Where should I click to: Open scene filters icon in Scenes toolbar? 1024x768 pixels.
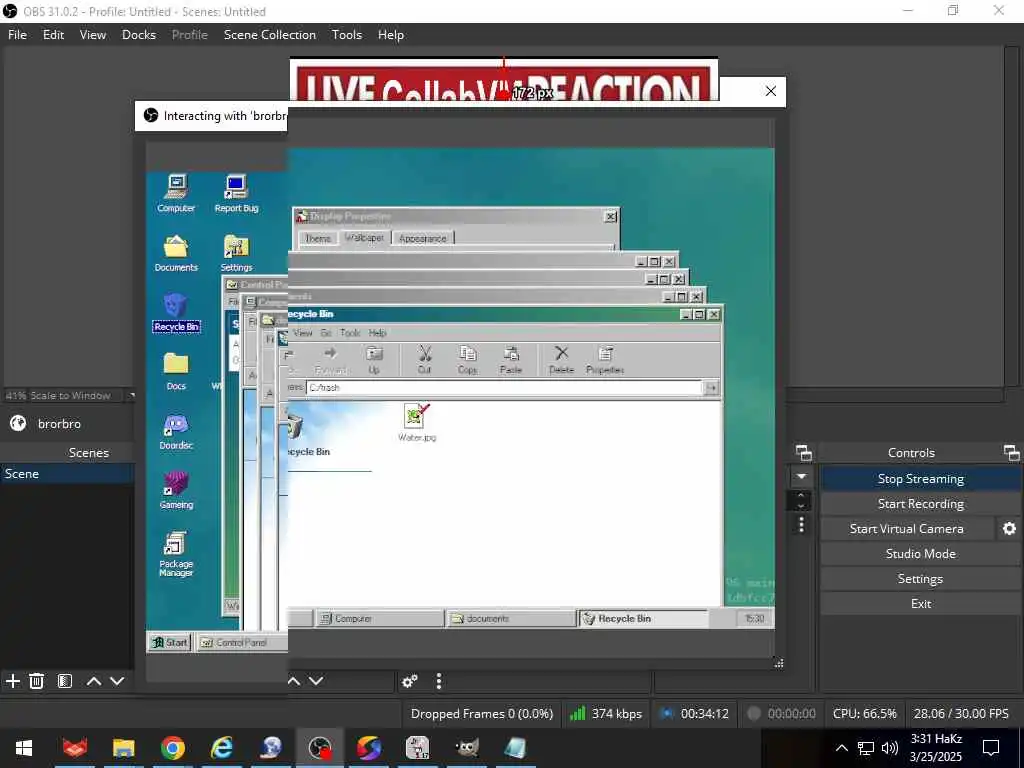pyautogui.click(x=65, y=681)
